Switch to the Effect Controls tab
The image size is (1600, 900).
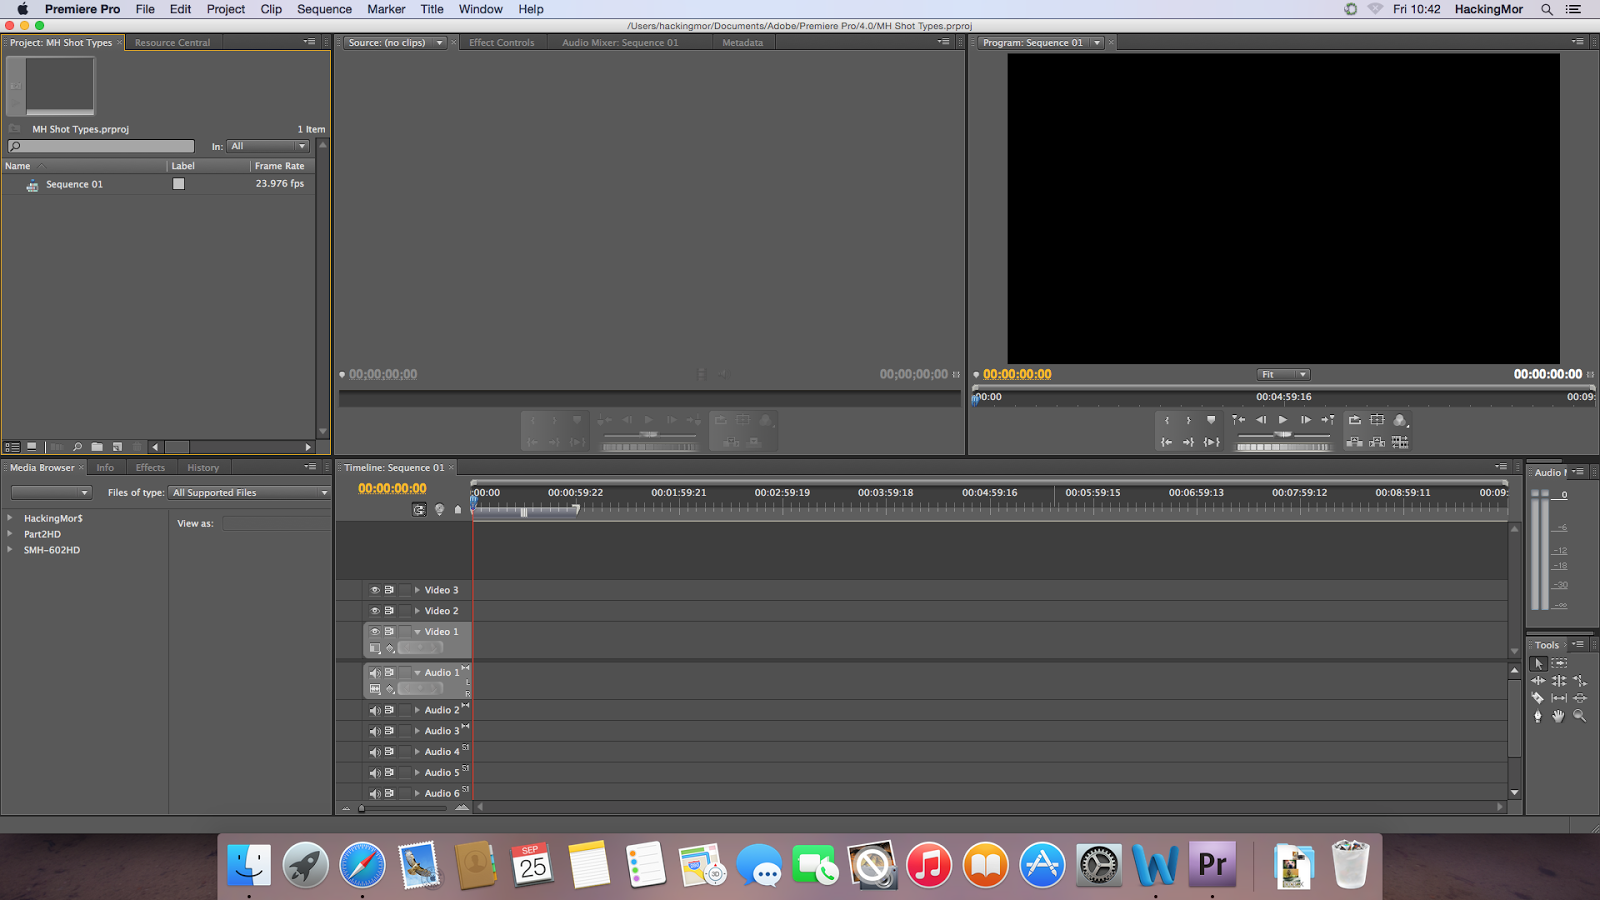502,43
